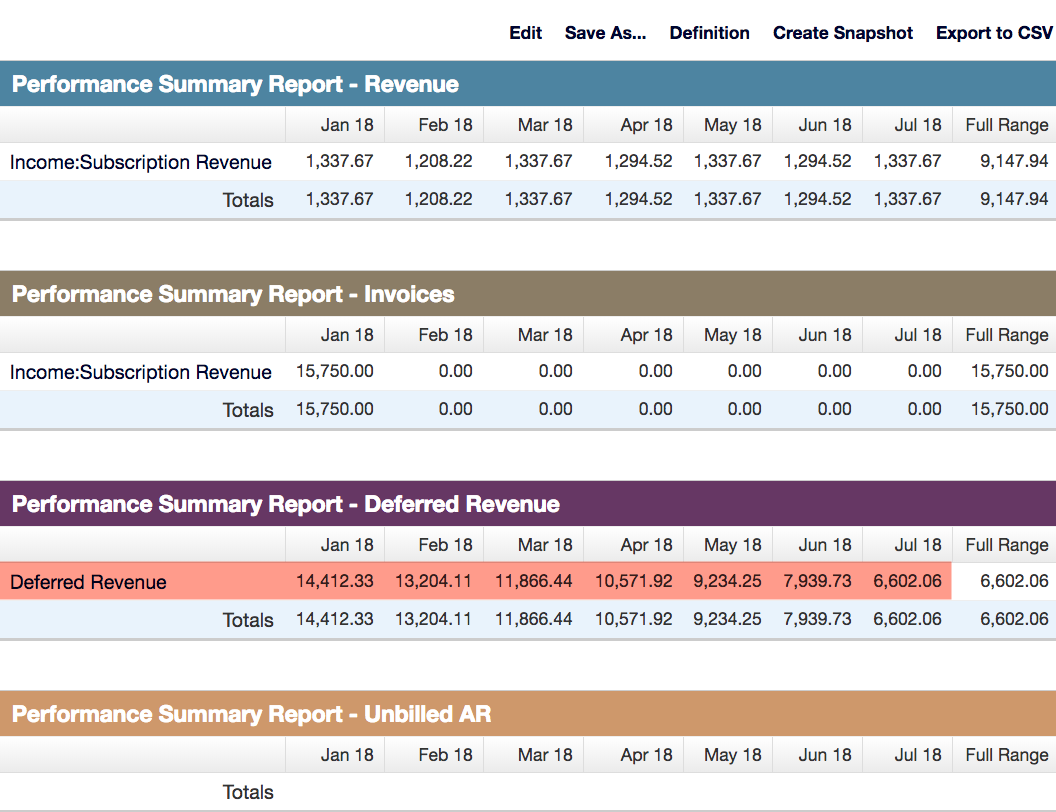Click Full Range 15,750.00 in Invoices Totals row

click(x=1010, y=409)
